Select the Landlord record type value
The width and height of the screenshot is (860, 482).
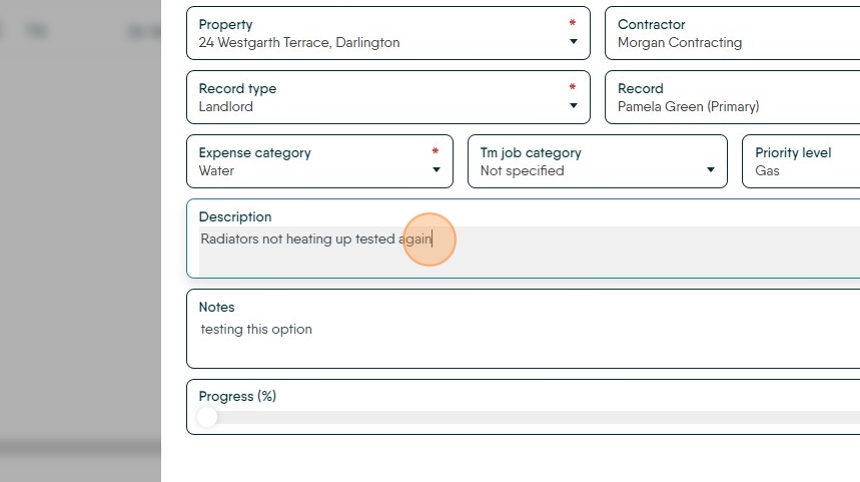click(225, 106)
